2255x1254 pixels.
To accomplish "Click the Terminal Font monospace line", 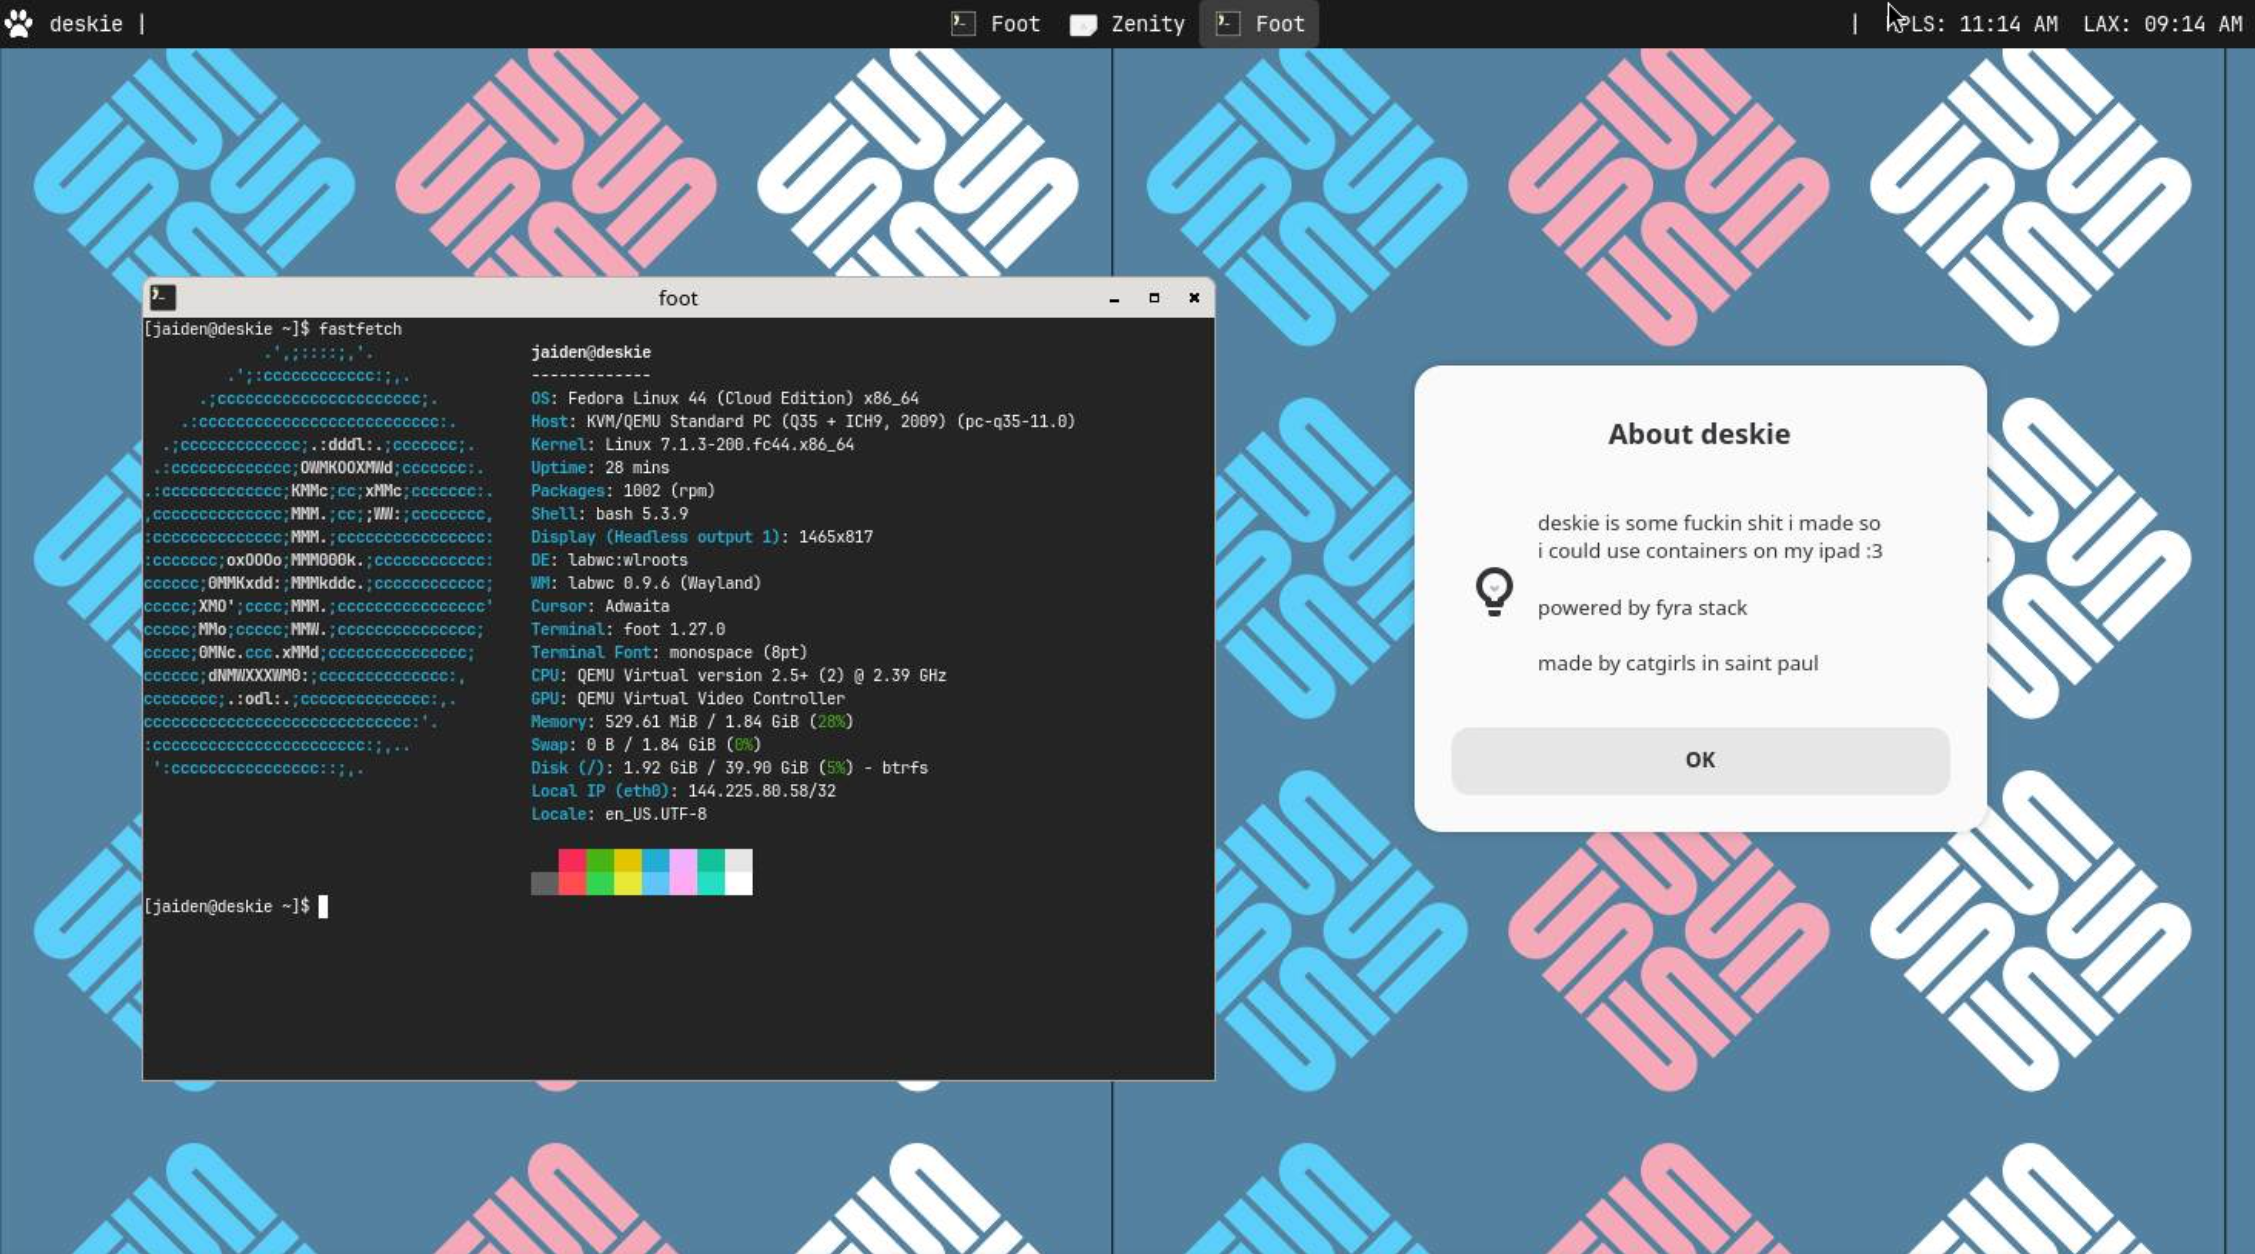I will pyautogui.click(x=669, y=652).
